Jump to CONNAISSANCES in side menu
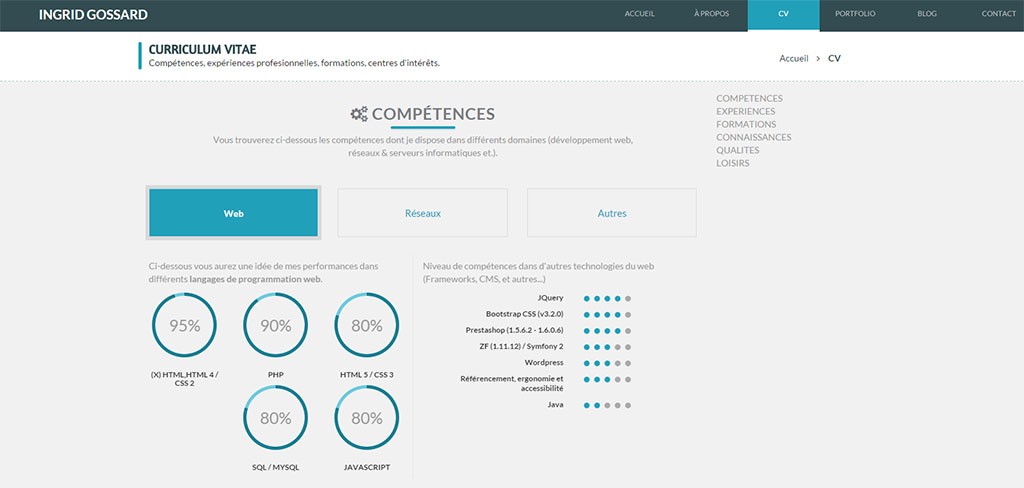1024x488 pixels. (754, 137)
